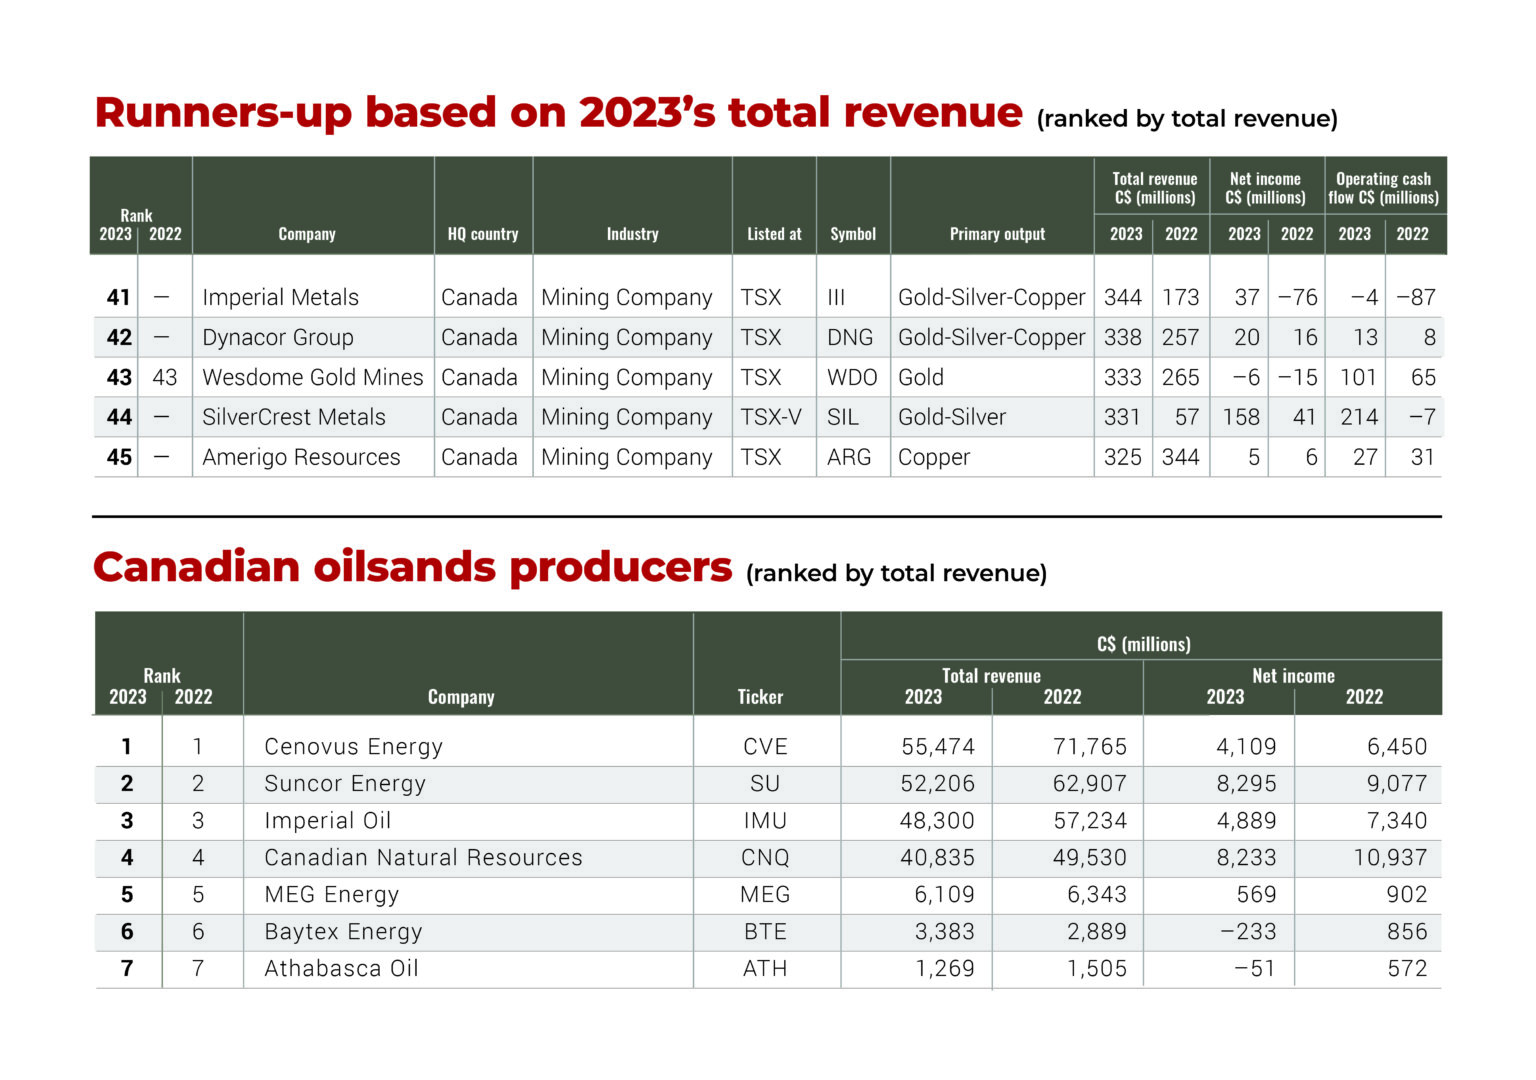
Task: Click the Imperial Metals company name
Action: pos(281,297)
